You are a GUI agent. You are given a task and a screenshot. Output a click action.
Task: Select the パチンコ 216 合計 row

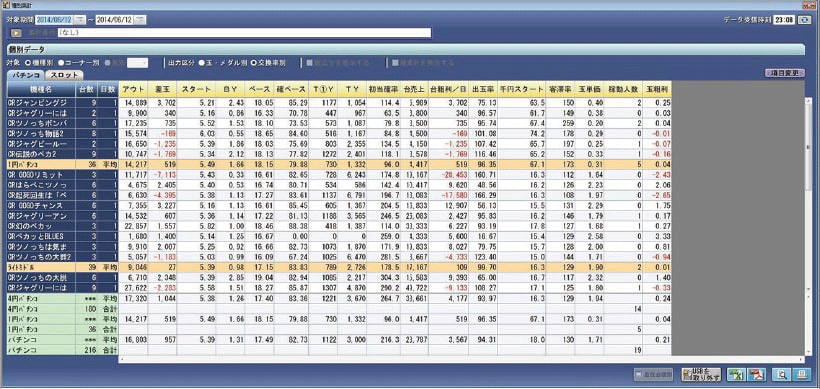tap(339, 350)
